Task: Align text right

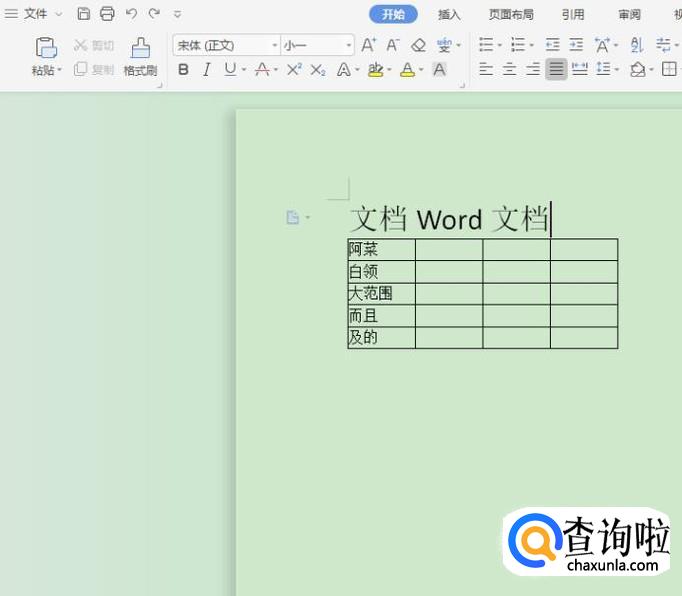Action: [x=533, y=69]
